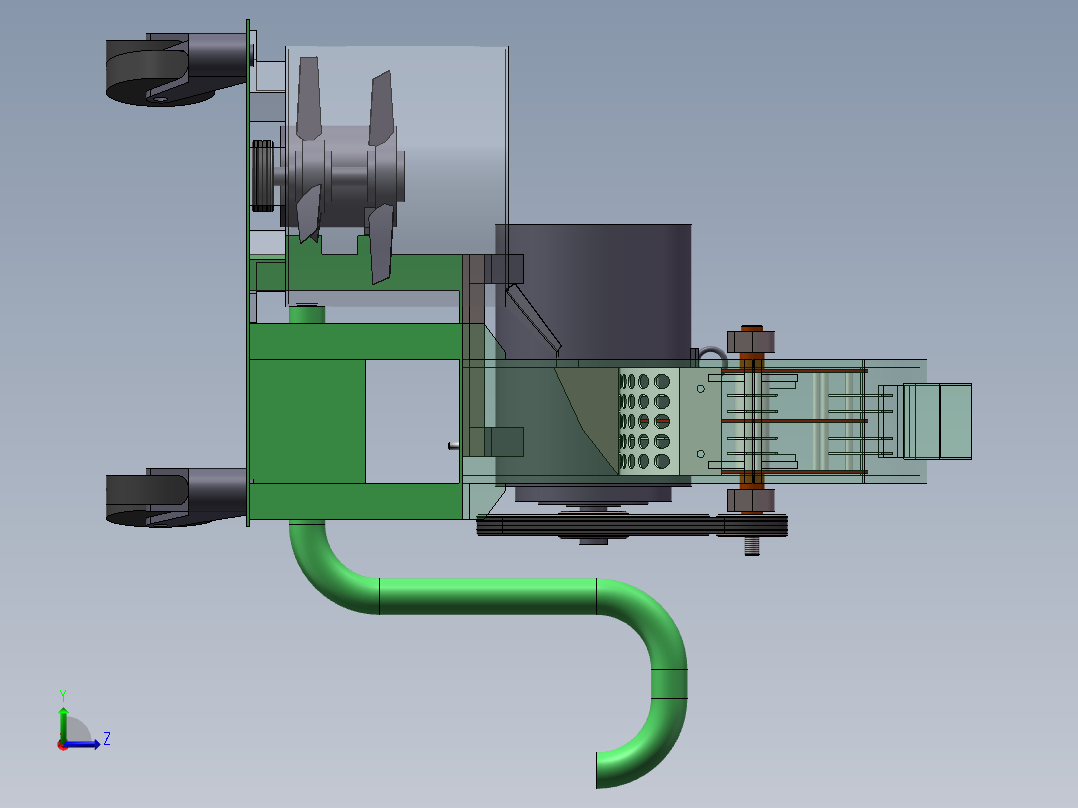Click the green Y axis arrow of the triad
Viewport: 1078px width, 808px height.
(63, 724)
